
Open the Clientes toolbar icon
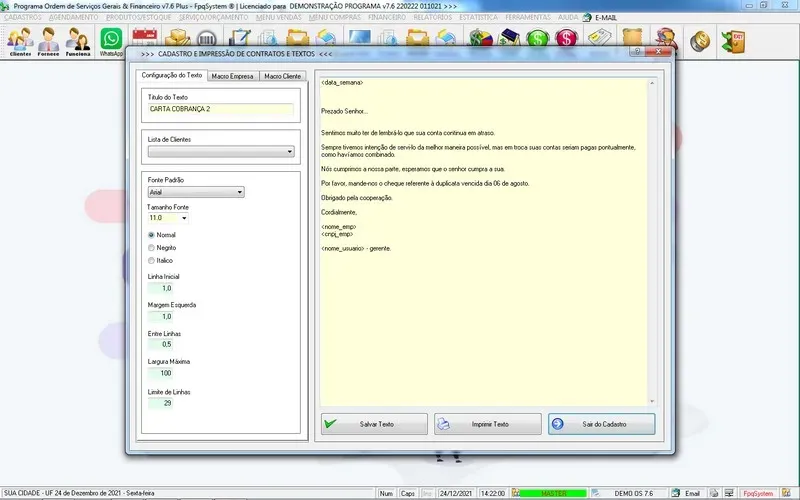pyautogui.click(x=20, y=42)
